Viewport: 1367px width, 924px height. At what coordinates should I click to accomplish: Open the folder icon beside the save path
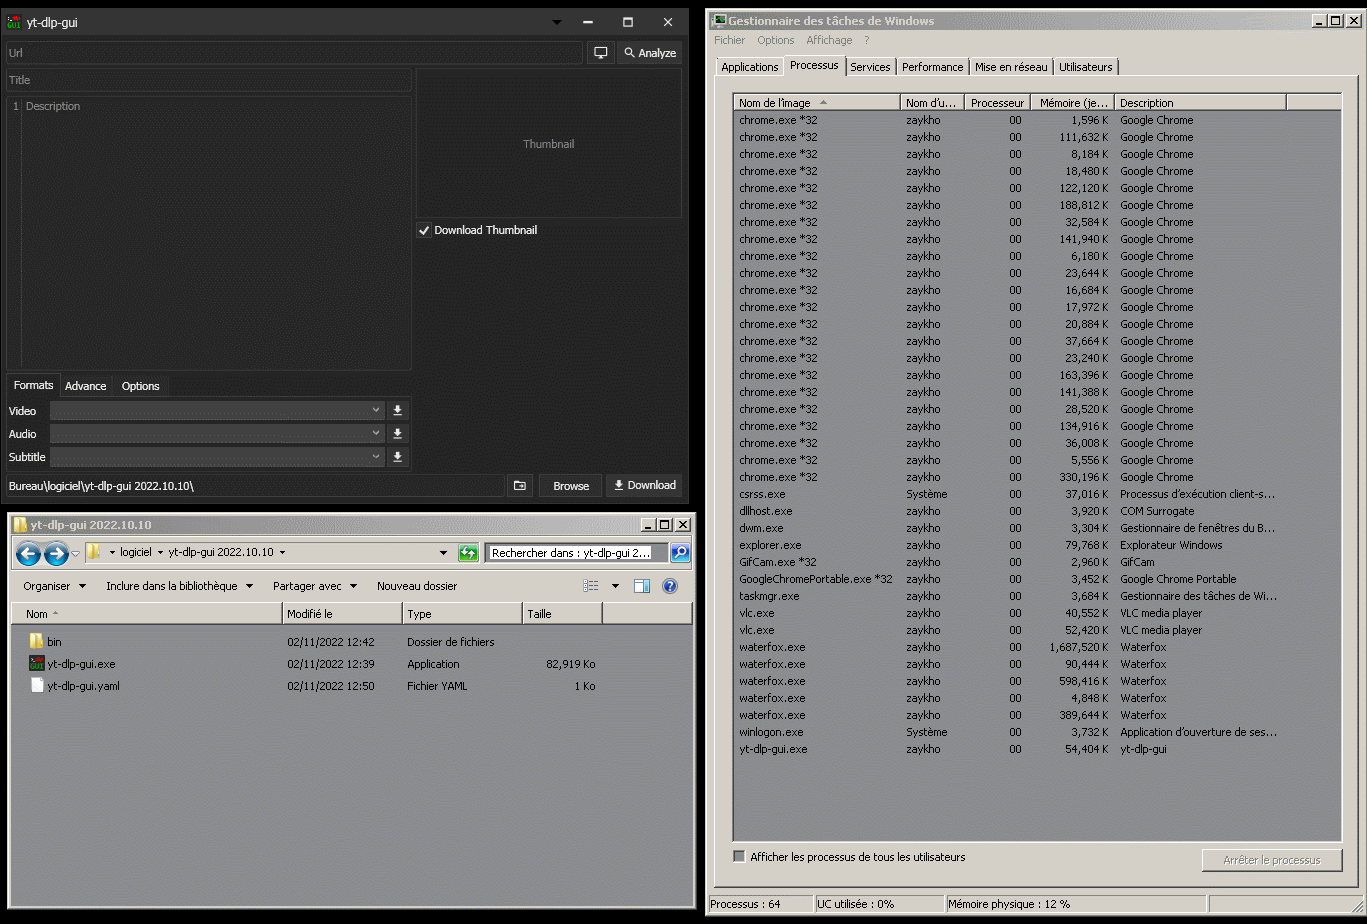519,485
